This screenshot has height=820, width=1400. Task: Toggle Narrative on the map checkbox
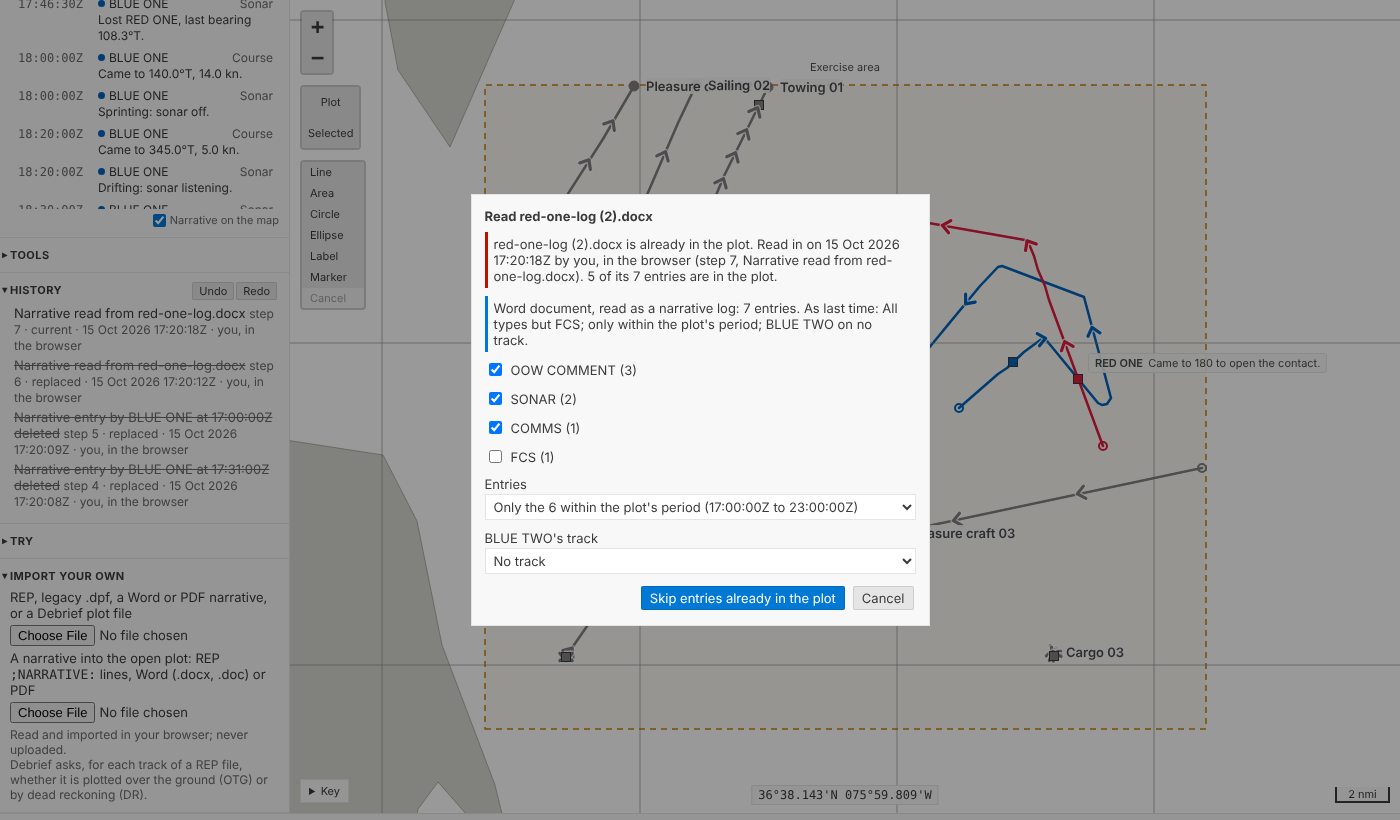click(x=159, y=220)
